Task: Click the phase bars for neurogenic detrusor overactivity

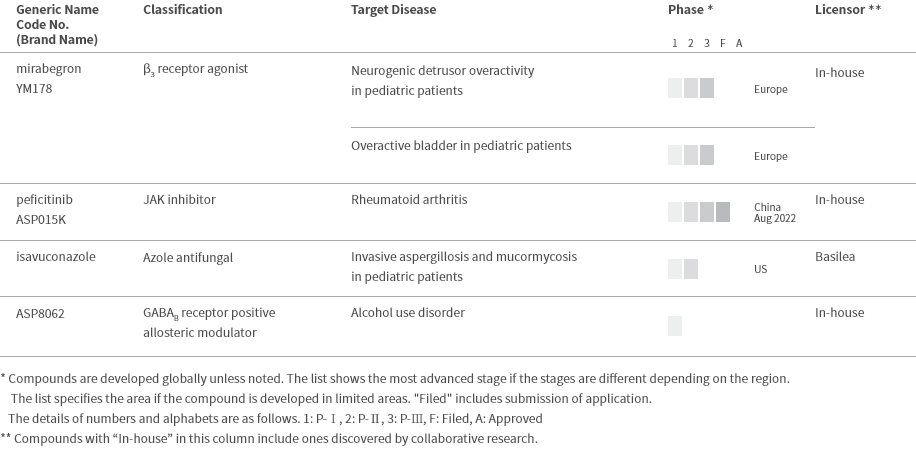Action: coord(691,88)
